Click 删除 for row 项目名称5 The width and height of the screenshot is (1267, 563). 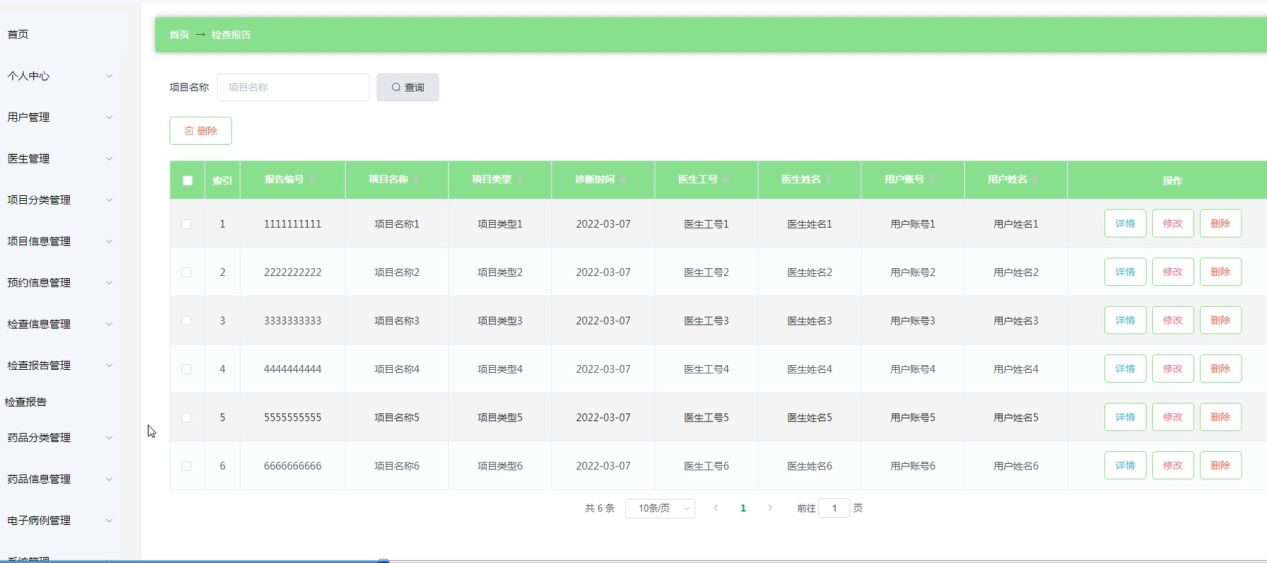click(1220, 417)
